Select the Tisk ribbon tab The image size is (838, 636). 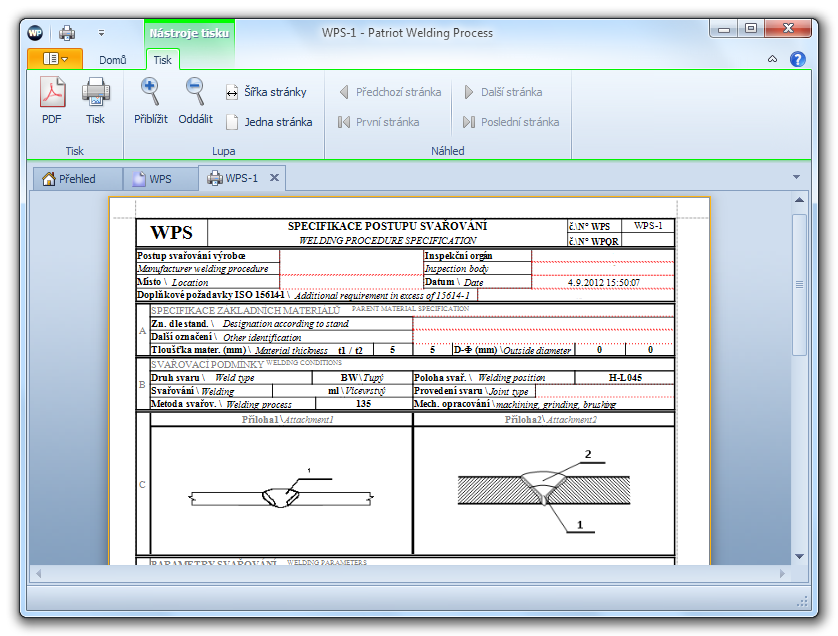pyautogui.click(x=162, y=60)
